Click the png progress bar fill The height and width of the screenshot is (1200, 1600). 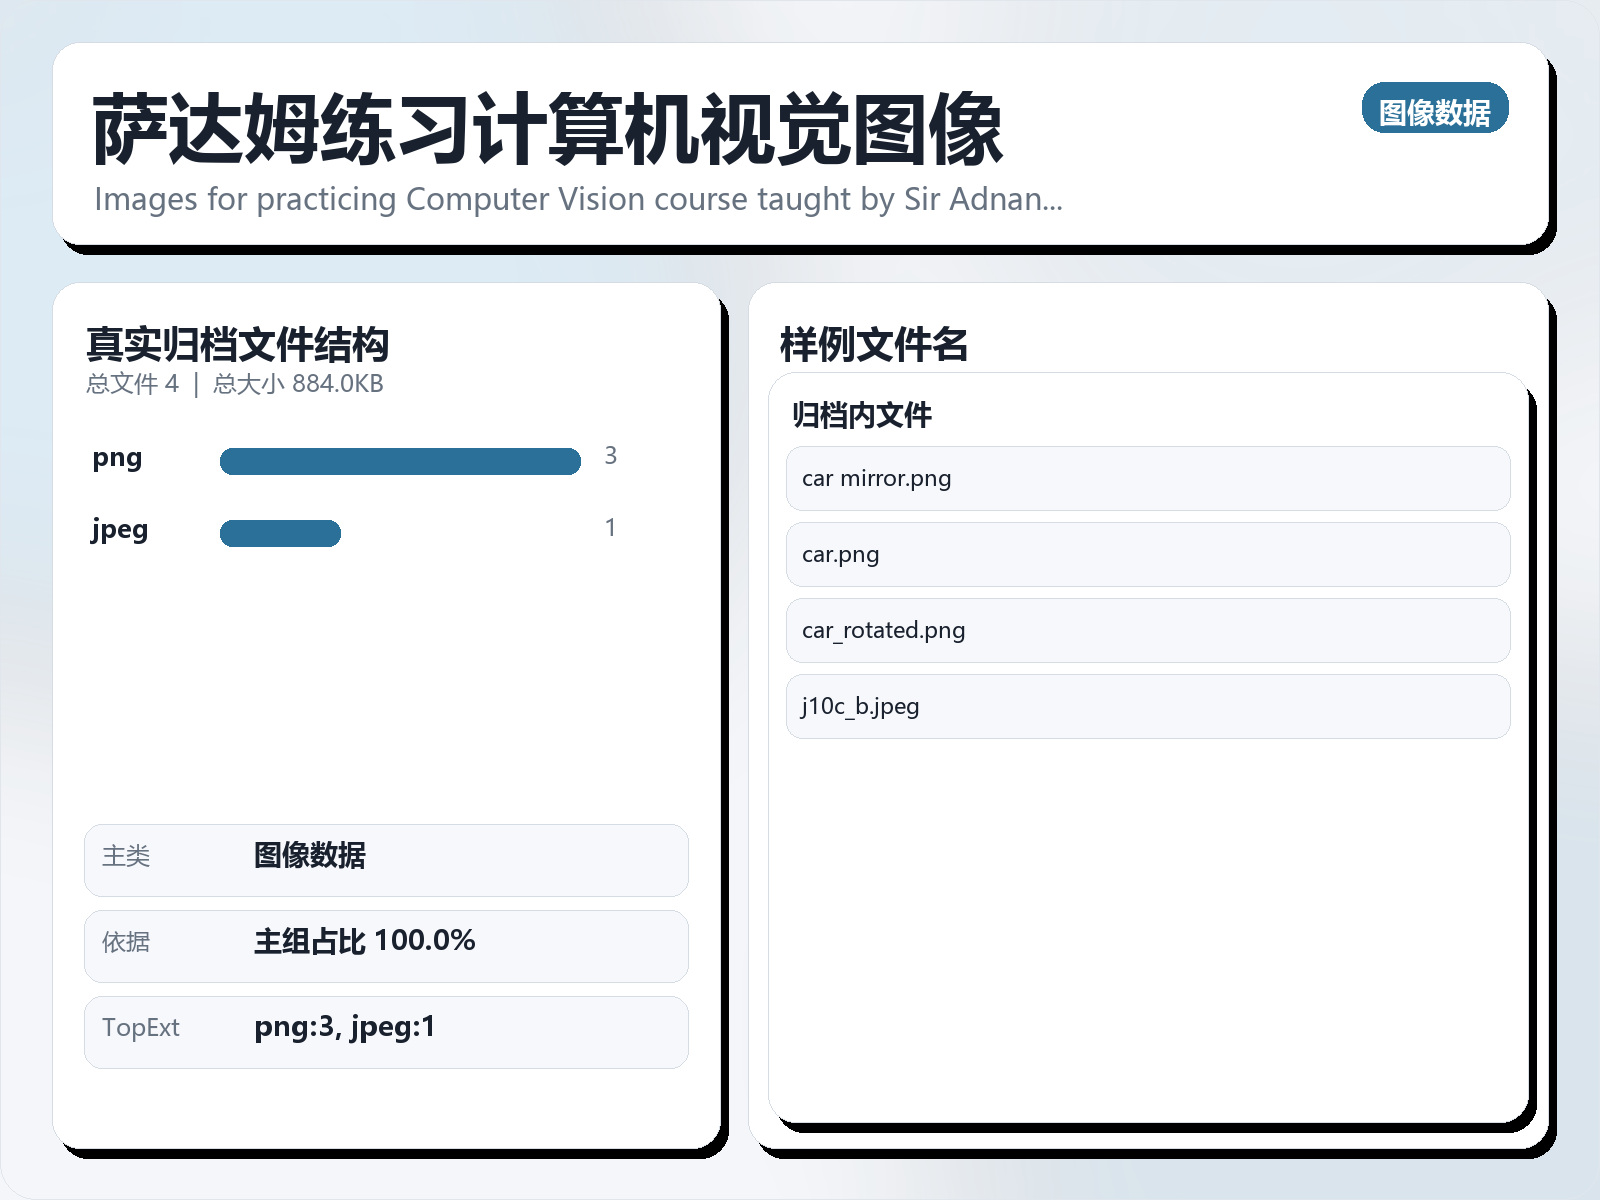(x=400, y=460)
